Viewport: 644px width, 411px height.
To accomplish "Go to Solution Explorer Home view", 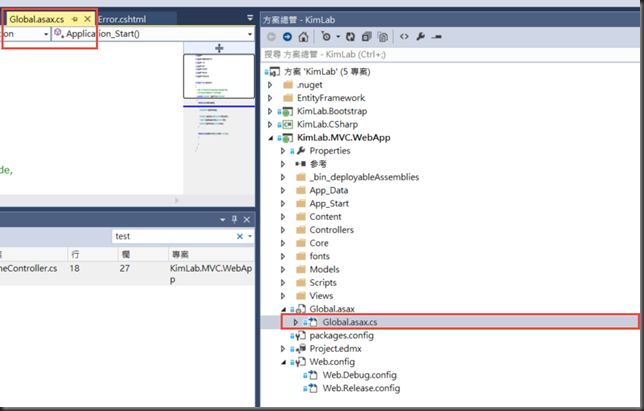I will (x=303, y=37).
